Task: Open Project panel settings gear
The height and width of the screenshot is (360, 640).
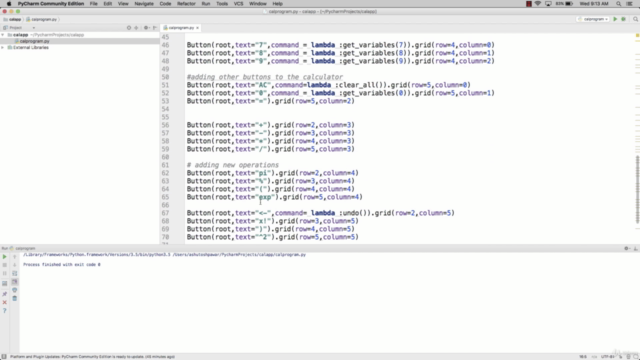Action: click(147, 28)
